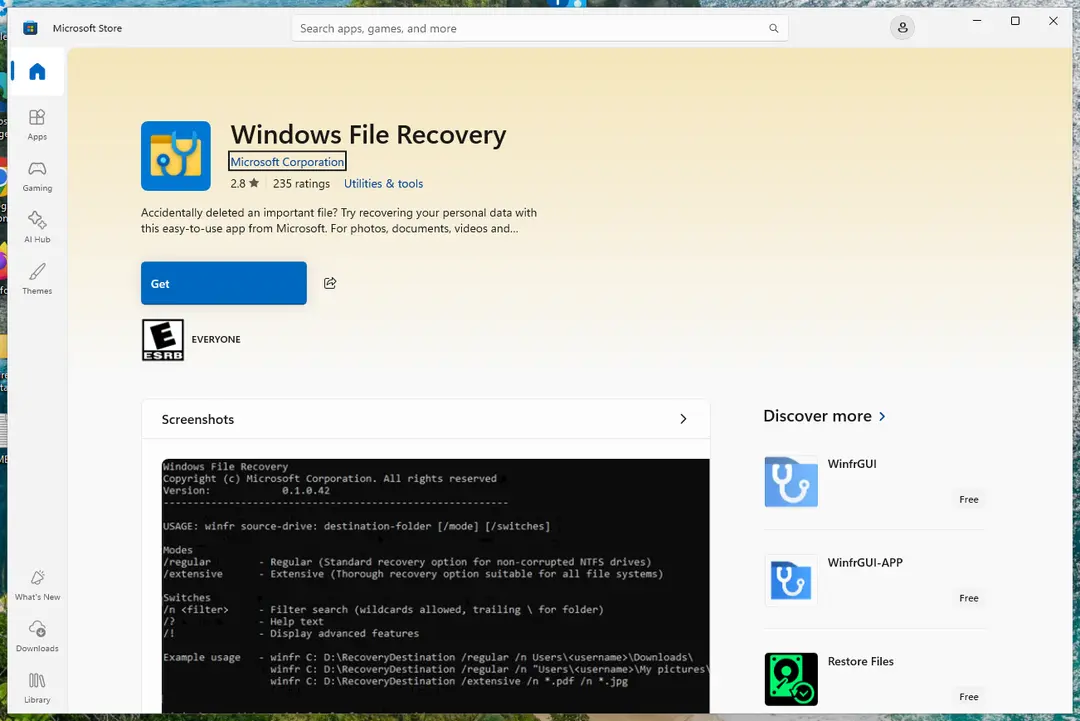Click the Free label under WinfrGUI-APP
1080x721 pixels.
[x=968, y=598]
